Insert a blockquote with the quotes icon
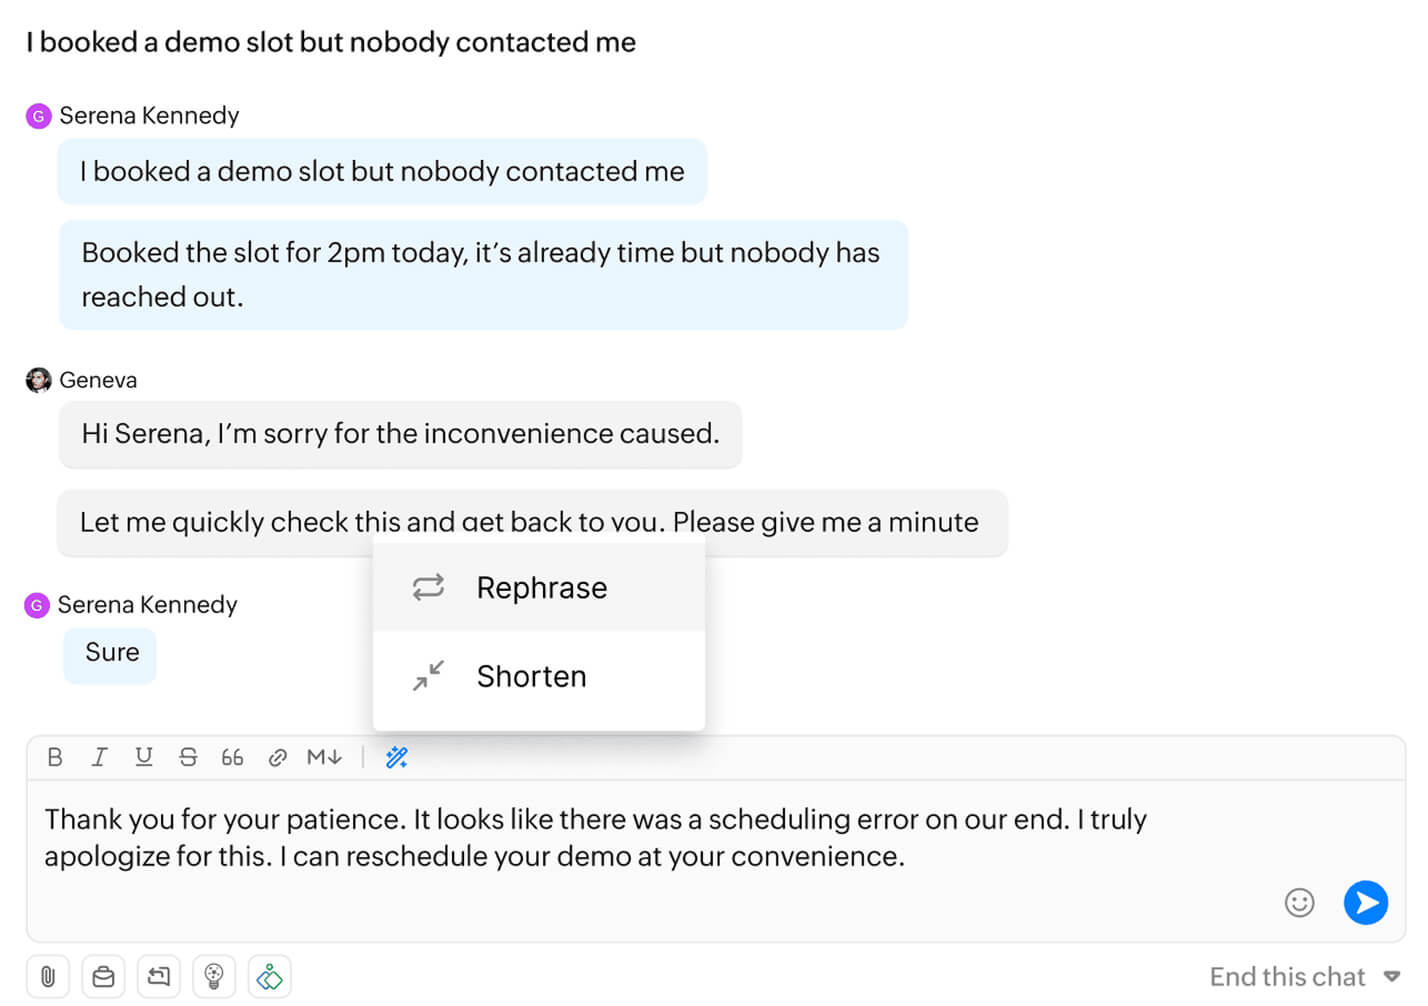 click(232, 757)
